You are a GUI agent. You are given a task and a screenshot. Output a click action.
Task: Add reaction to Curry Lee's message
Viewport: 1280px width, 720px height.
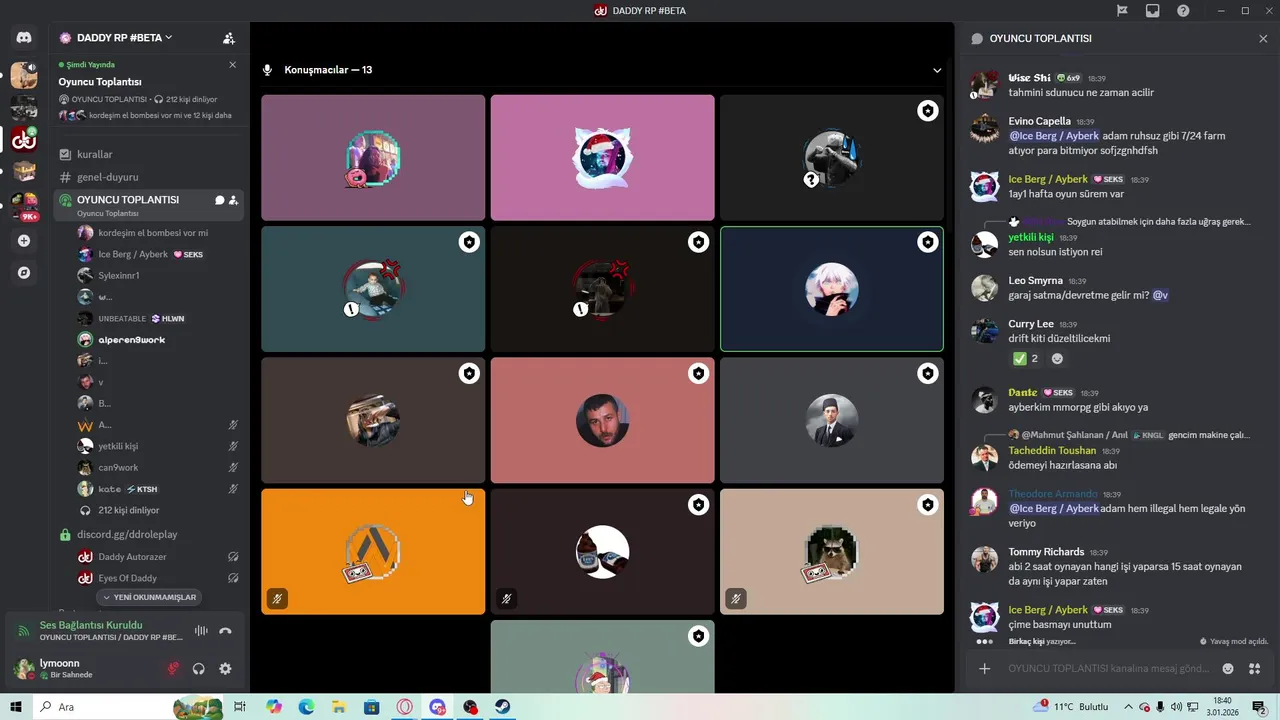(1057, 359)
